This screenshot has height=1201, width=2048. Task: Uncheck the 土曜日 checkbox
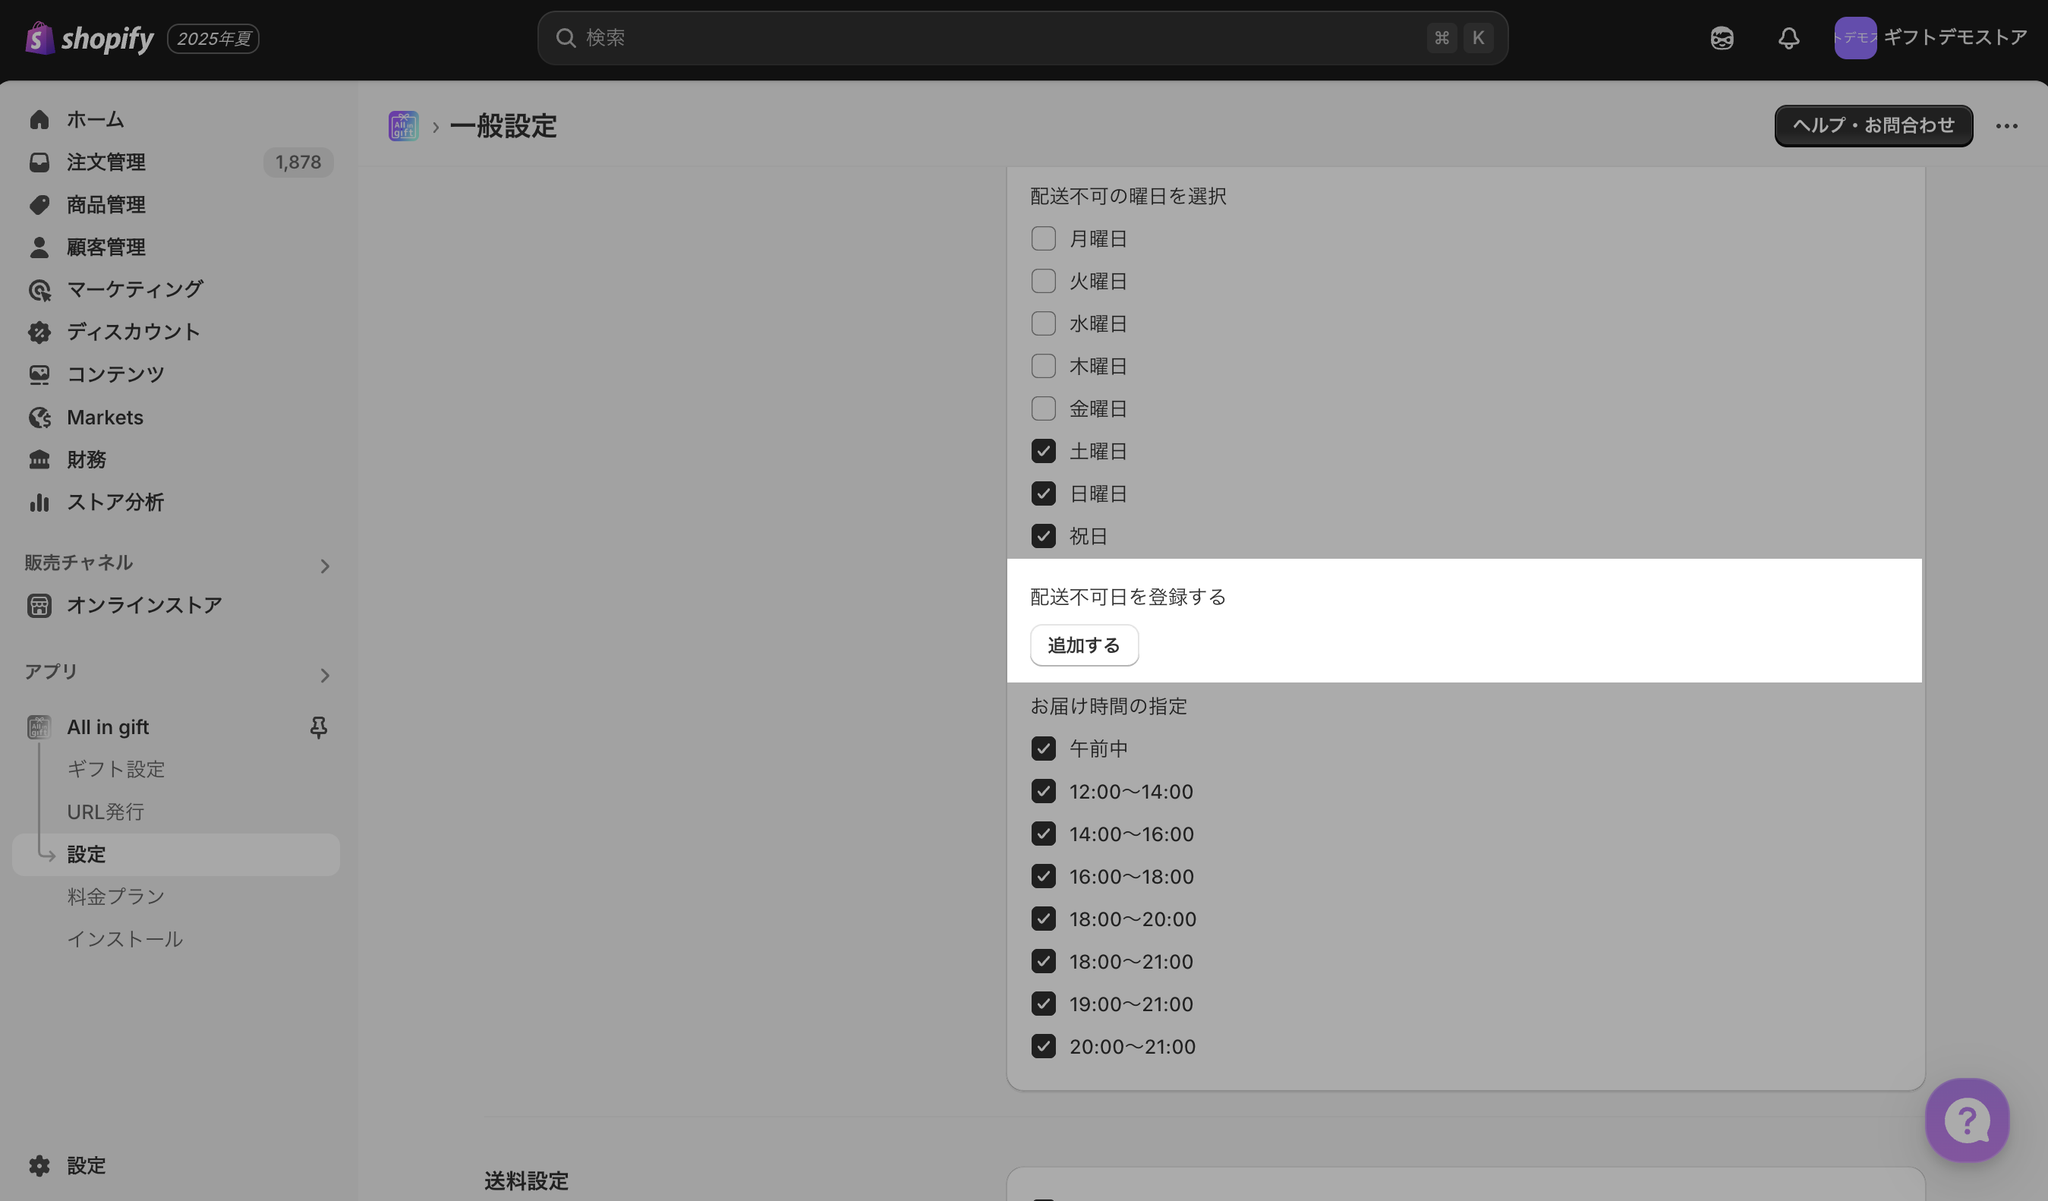1043,451
